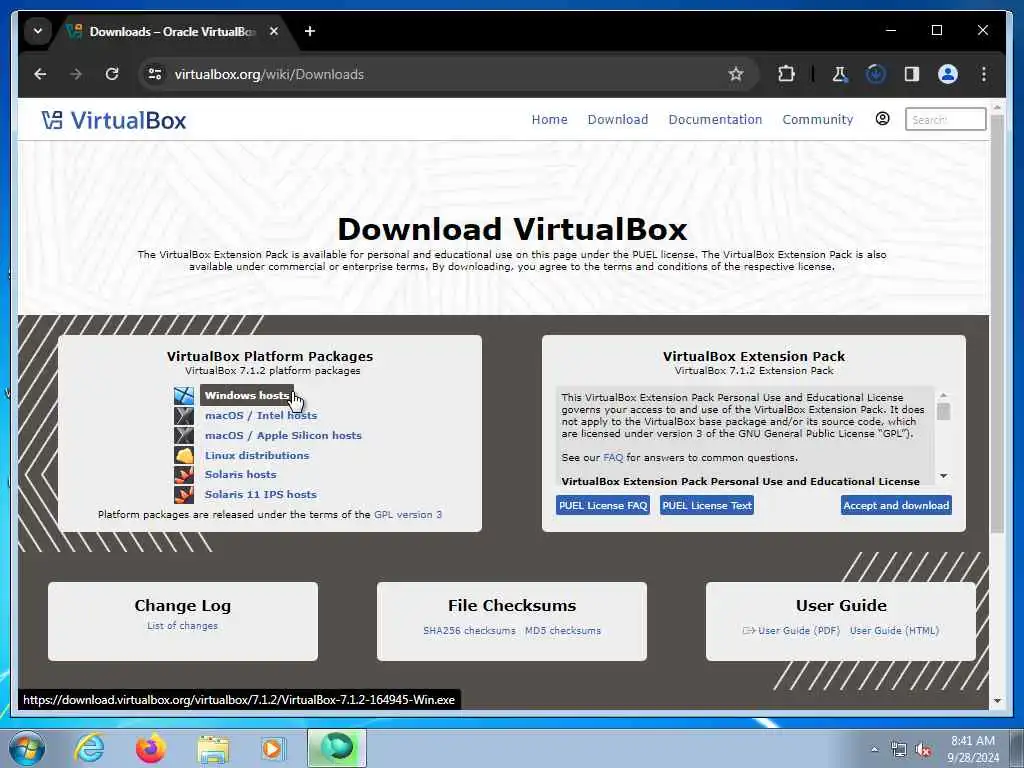Open macOS / Apple Silicon hosts link
The height and width of the screenshot is (768, 1024).
pos(283,436)
